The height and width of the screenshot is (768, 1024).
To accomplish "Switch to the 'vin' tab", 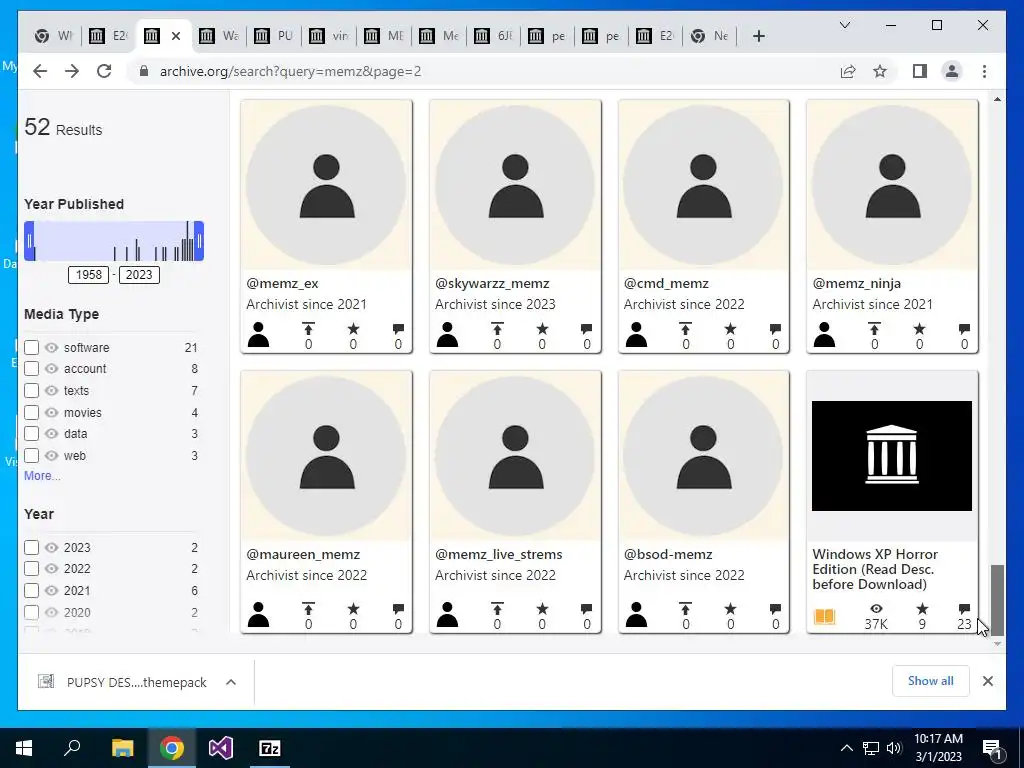I will 330,37.
